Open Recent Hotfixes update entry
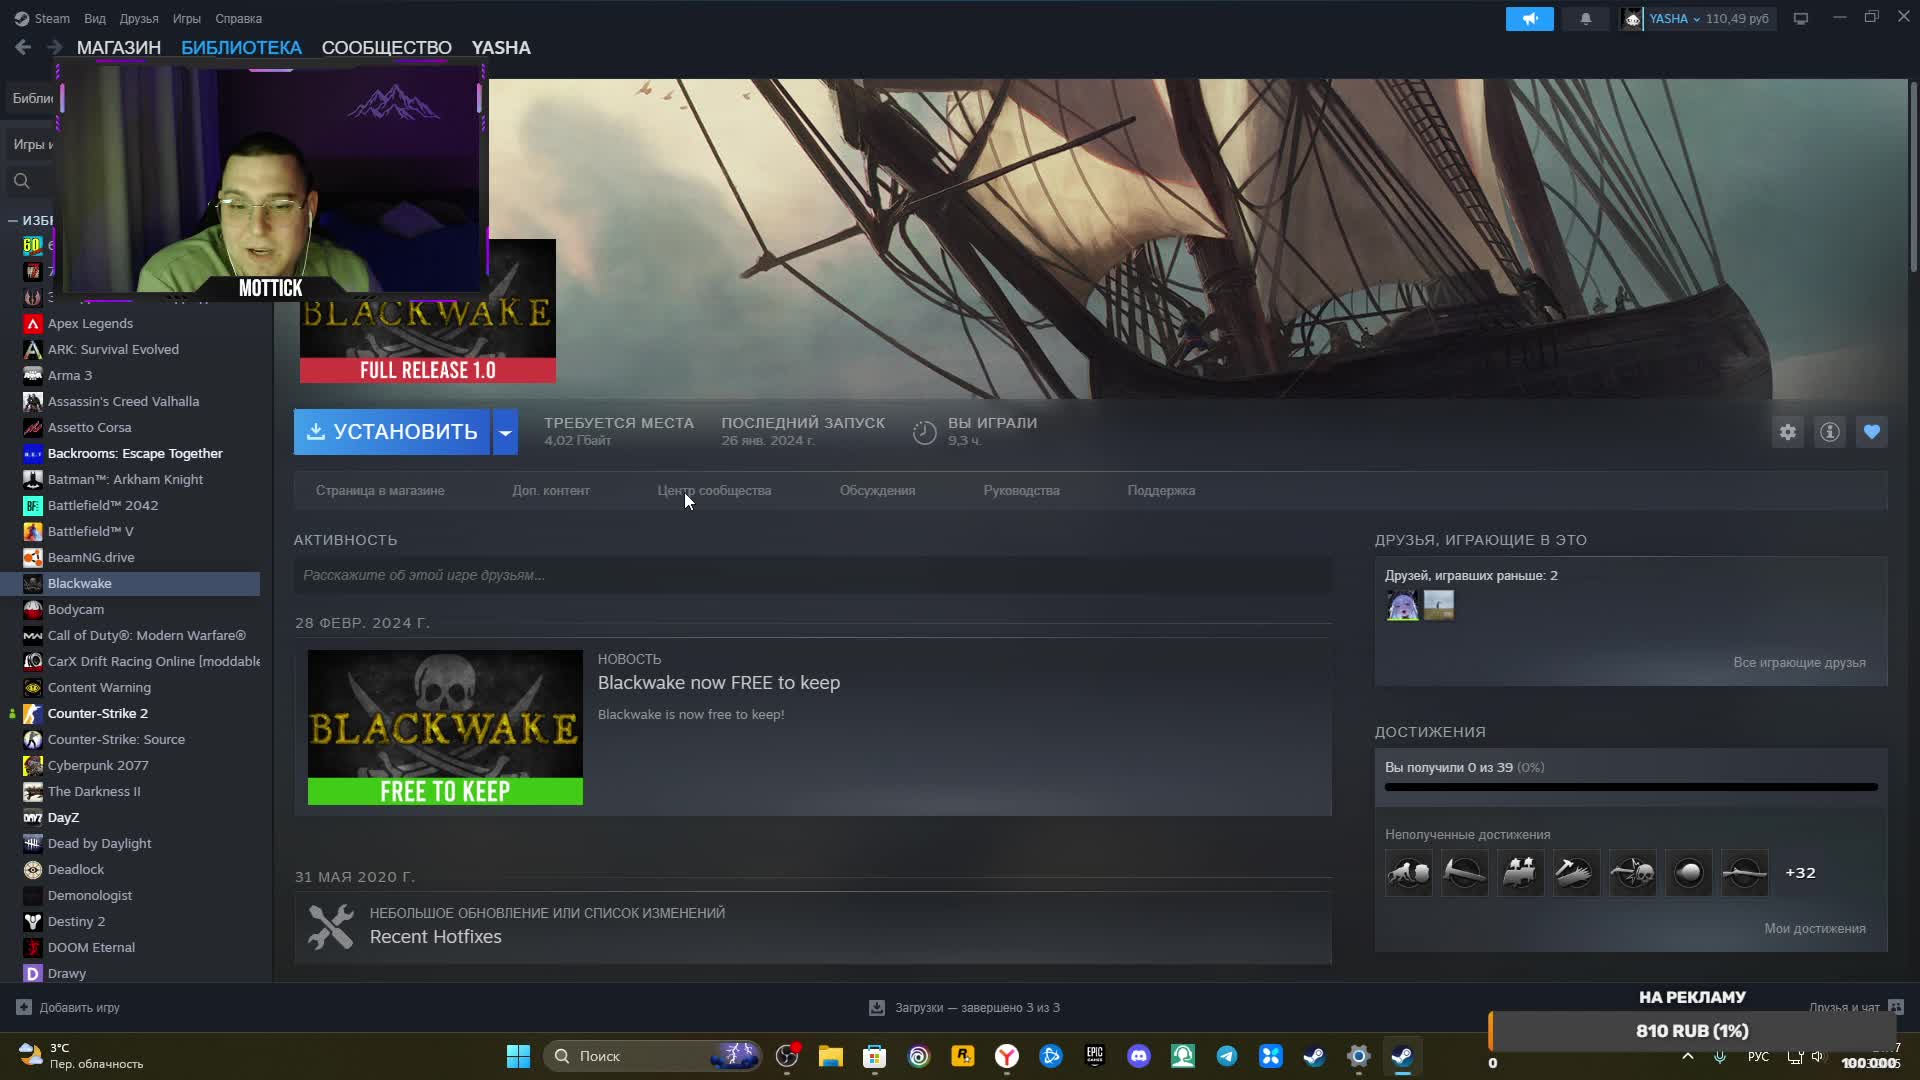1920x1080 pixels. tap(436, 937)
